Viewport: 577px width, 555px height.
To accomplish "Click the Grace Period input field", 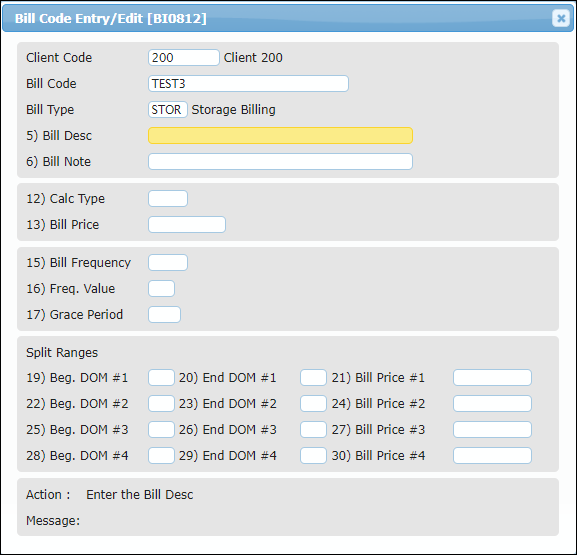I will (x=164, y=315).
